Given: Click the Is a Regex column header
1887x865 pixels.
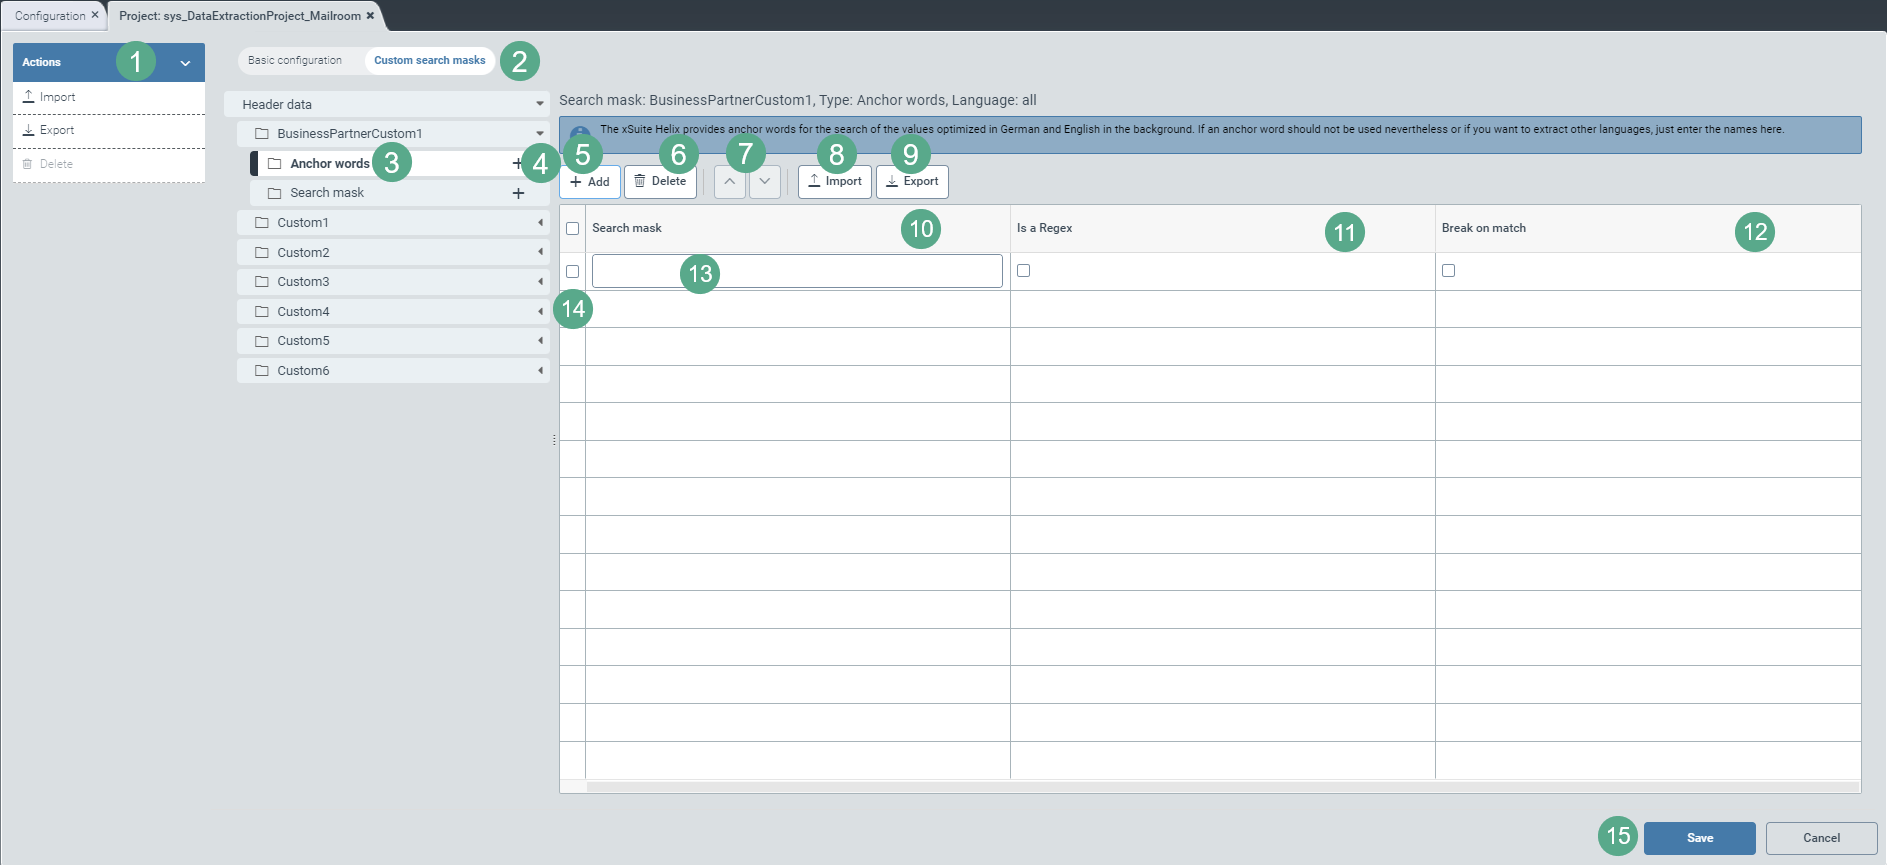Looking at the screenshot, I should point(1223,228).
